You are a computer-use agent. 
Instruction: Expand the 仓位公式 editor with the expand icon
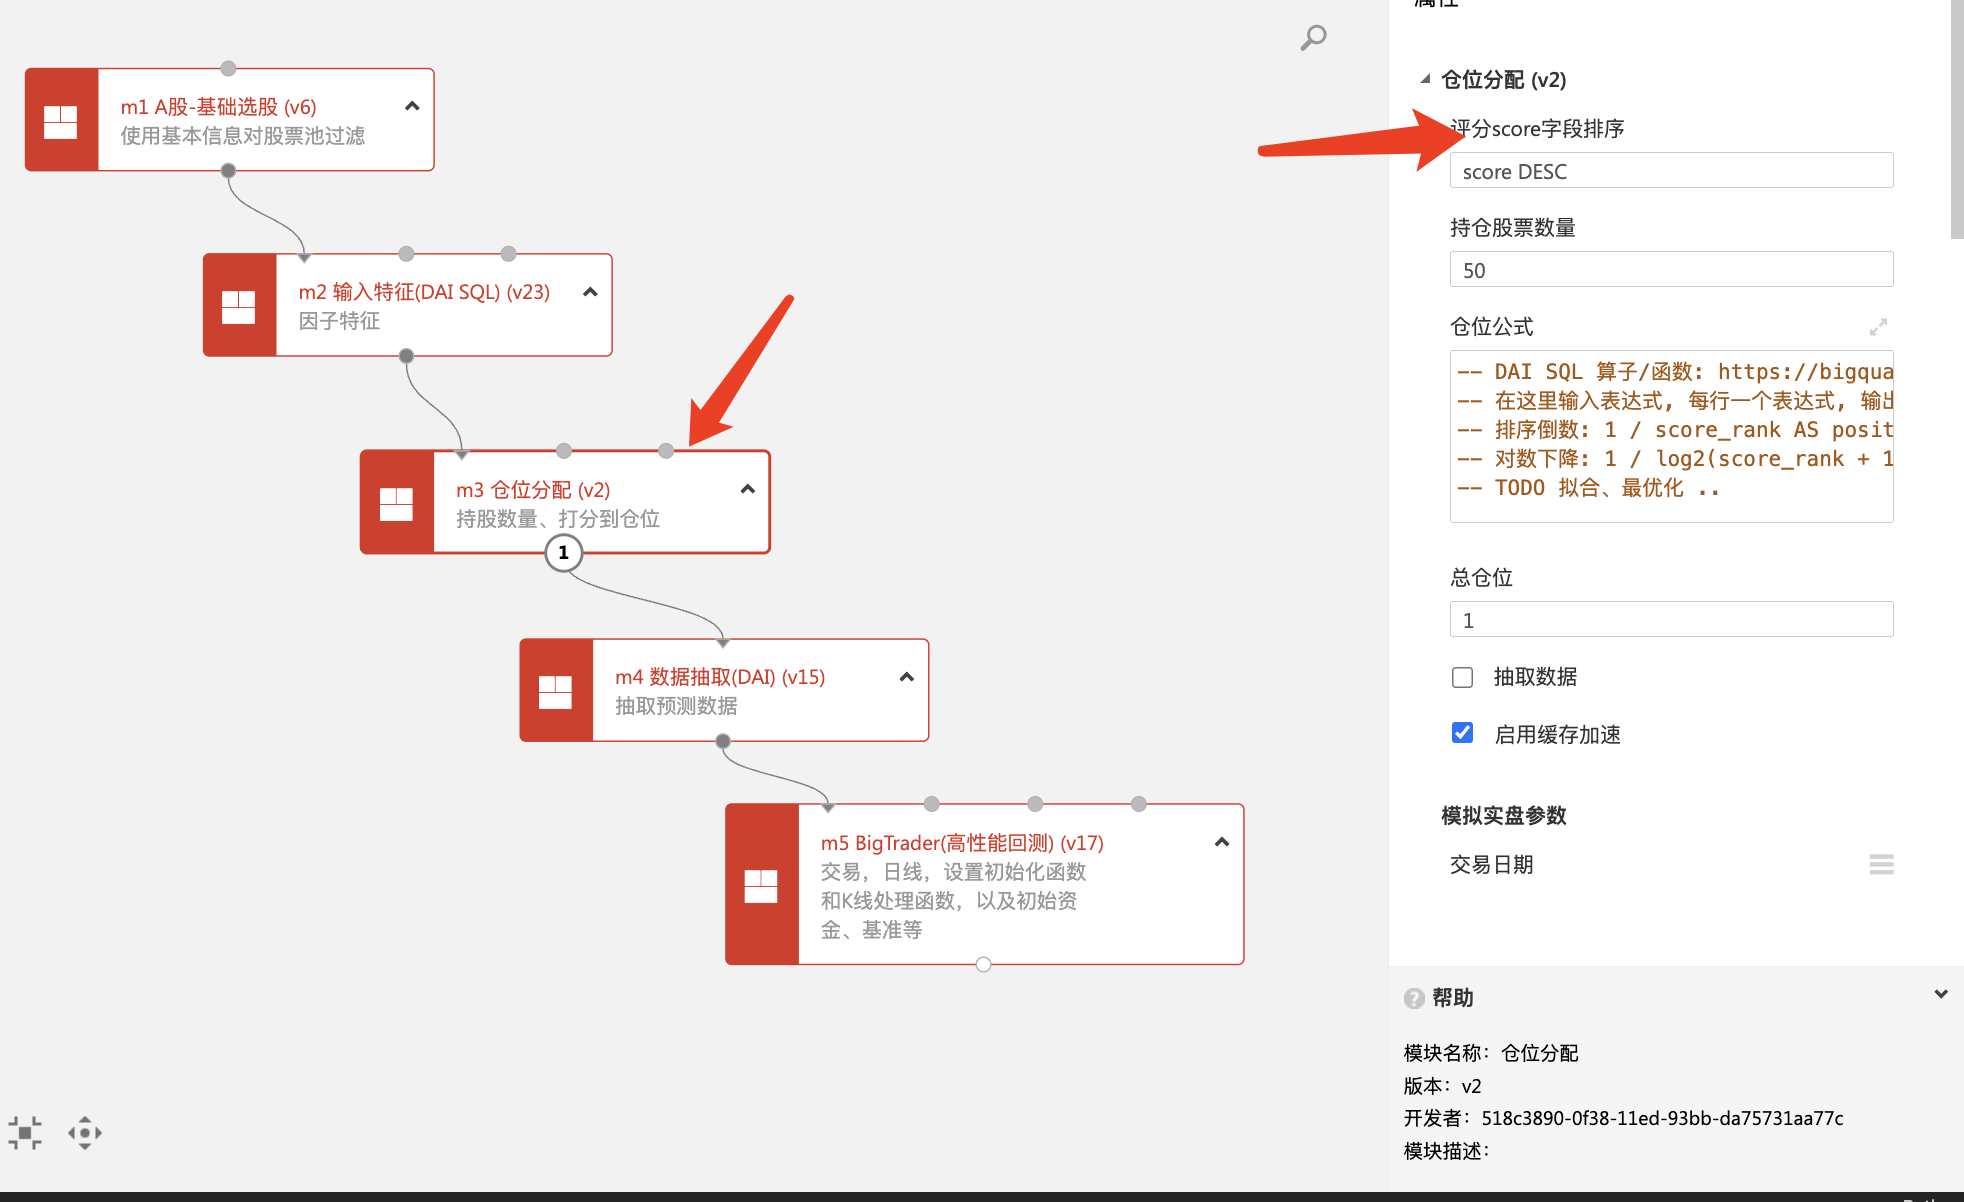point(1878,327)
